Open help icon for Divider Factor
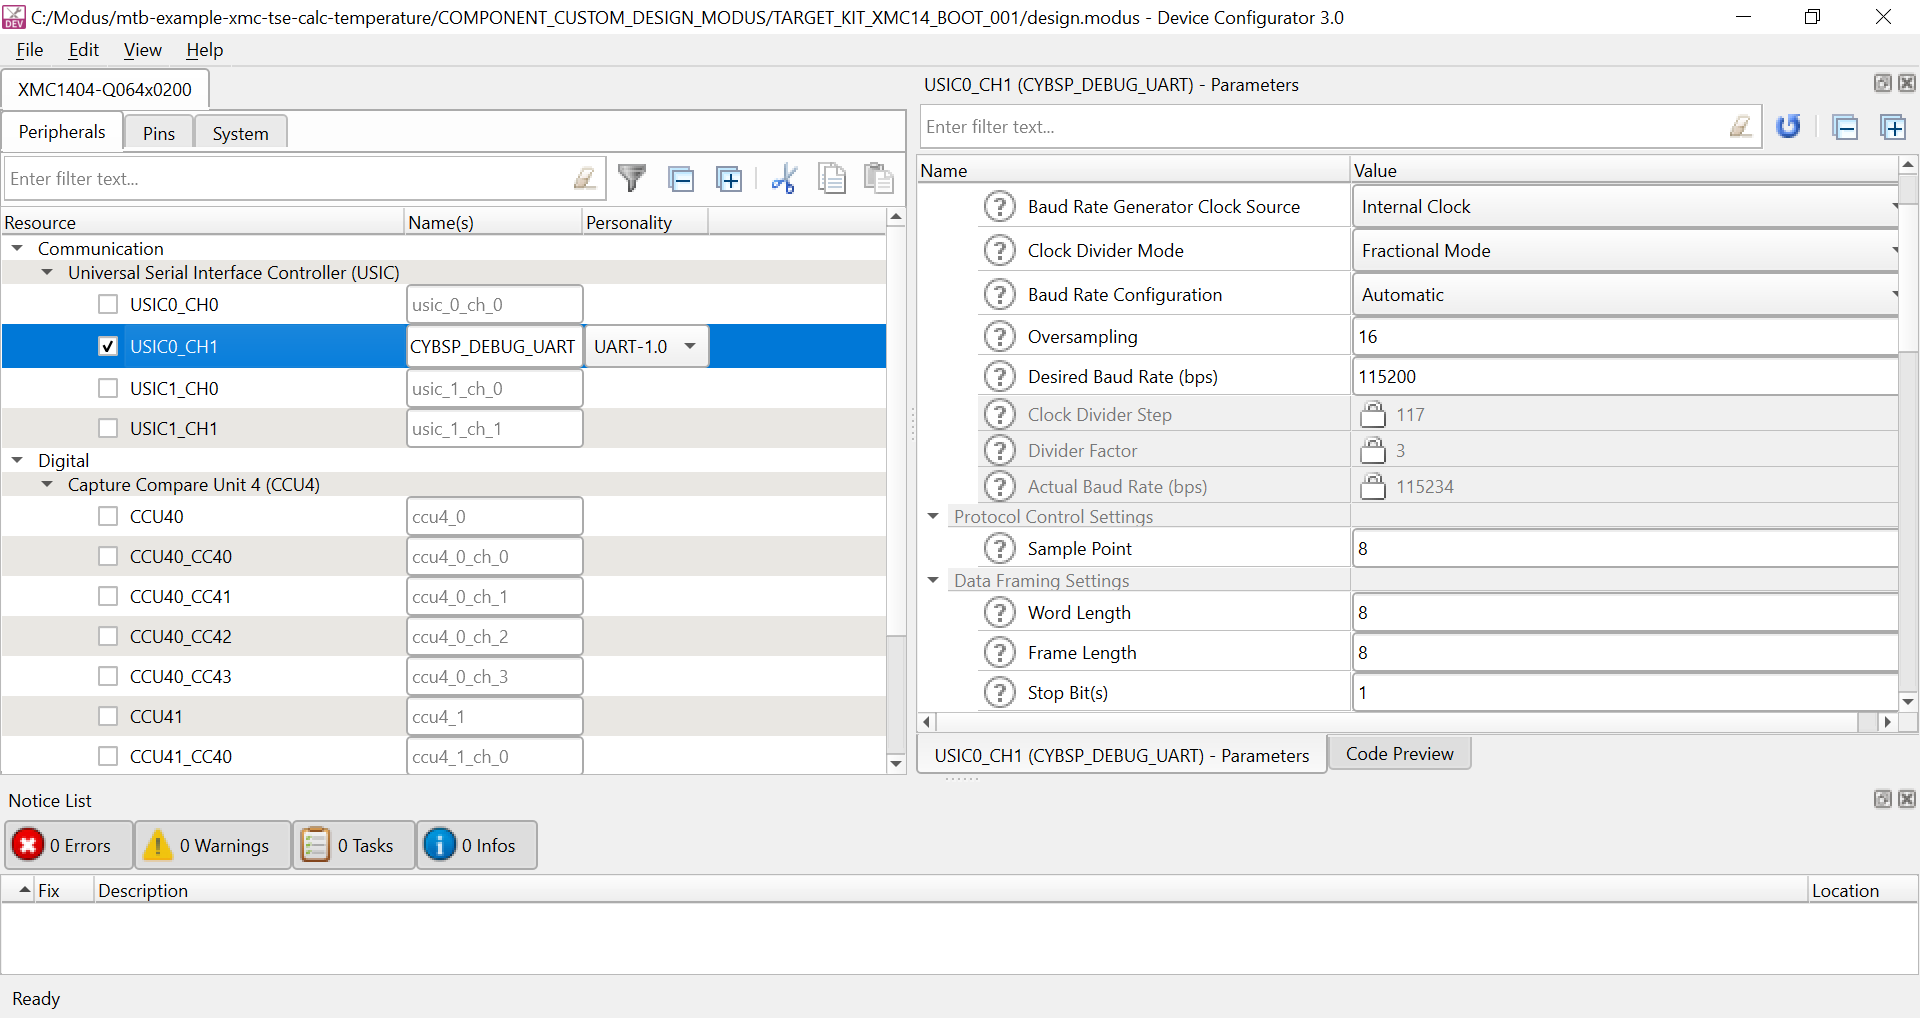This screenshot has height=1018, width=1920. (x=999, y=451)
